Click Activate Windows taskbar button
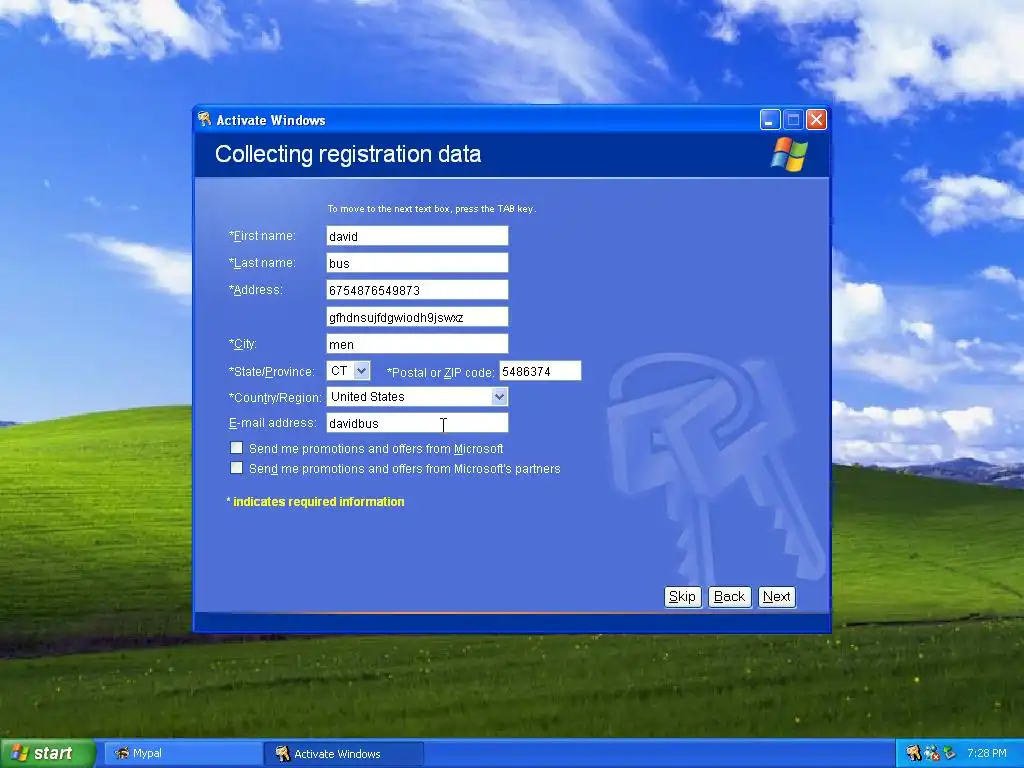This screenshot has height=768, width=1024. coord(344,754)
